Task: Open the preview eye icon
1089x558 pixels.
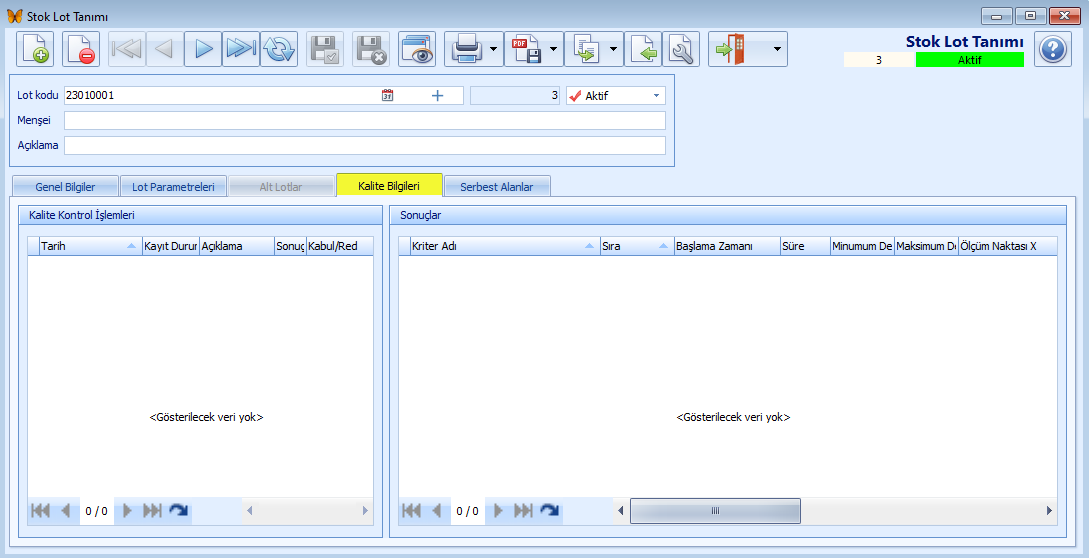Action: pyautogui.click(x=417, y=49)
